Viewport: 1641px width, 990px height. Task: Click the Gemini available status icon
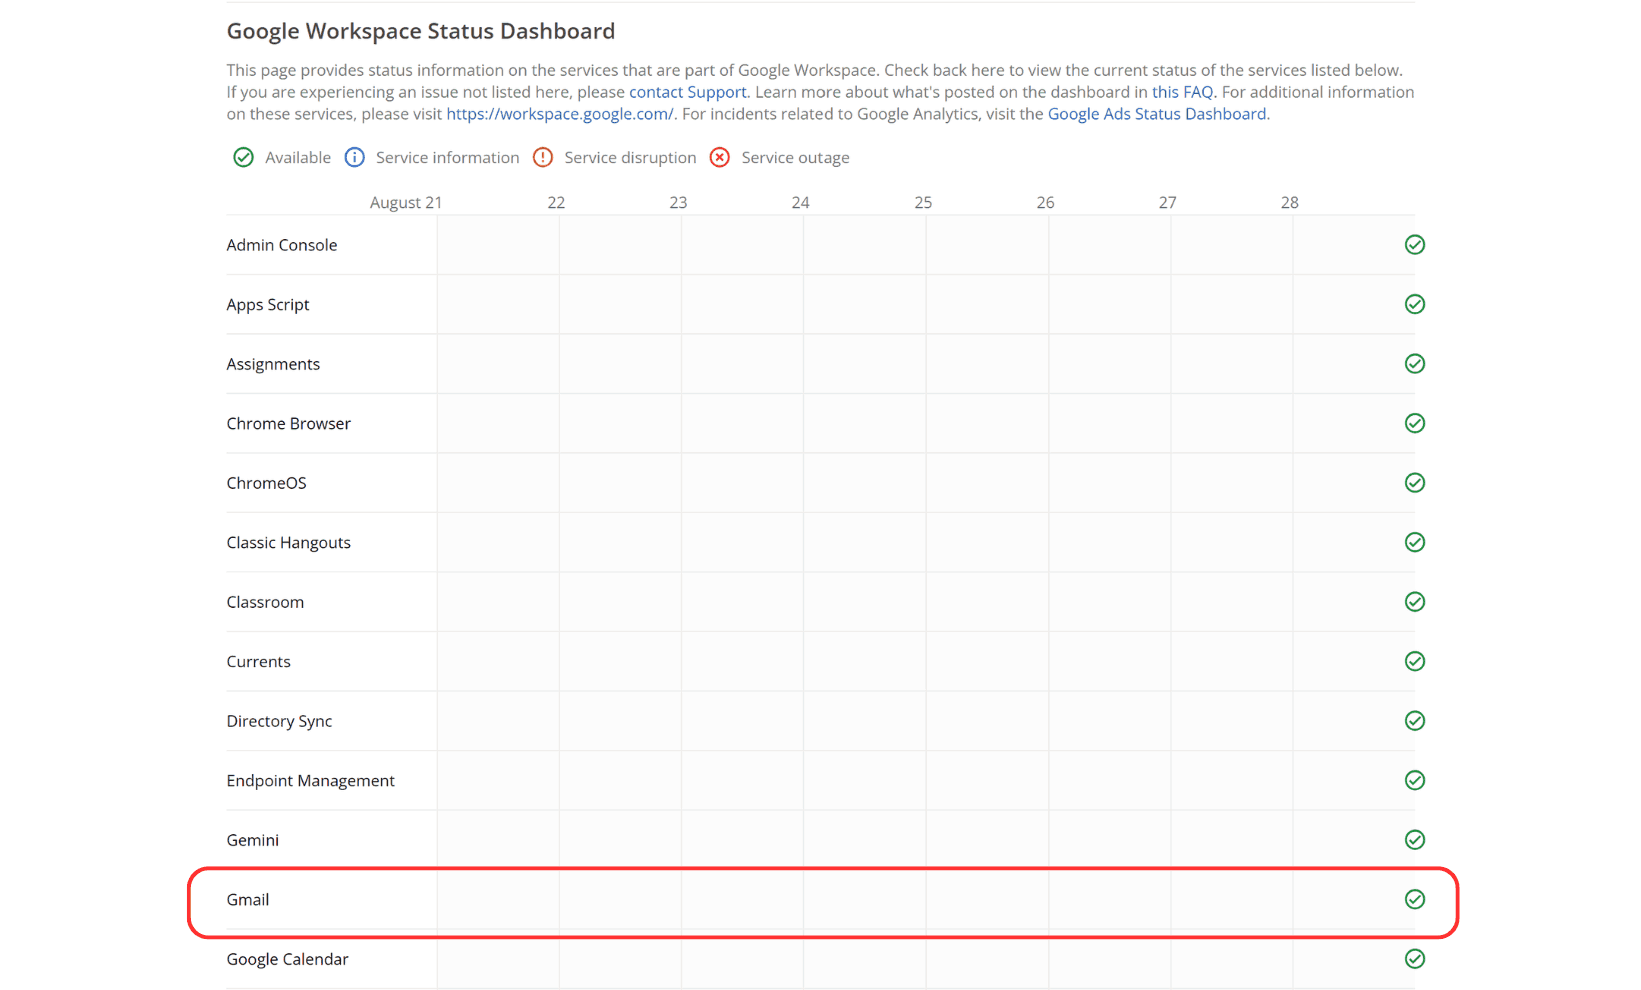(1414, 840)
